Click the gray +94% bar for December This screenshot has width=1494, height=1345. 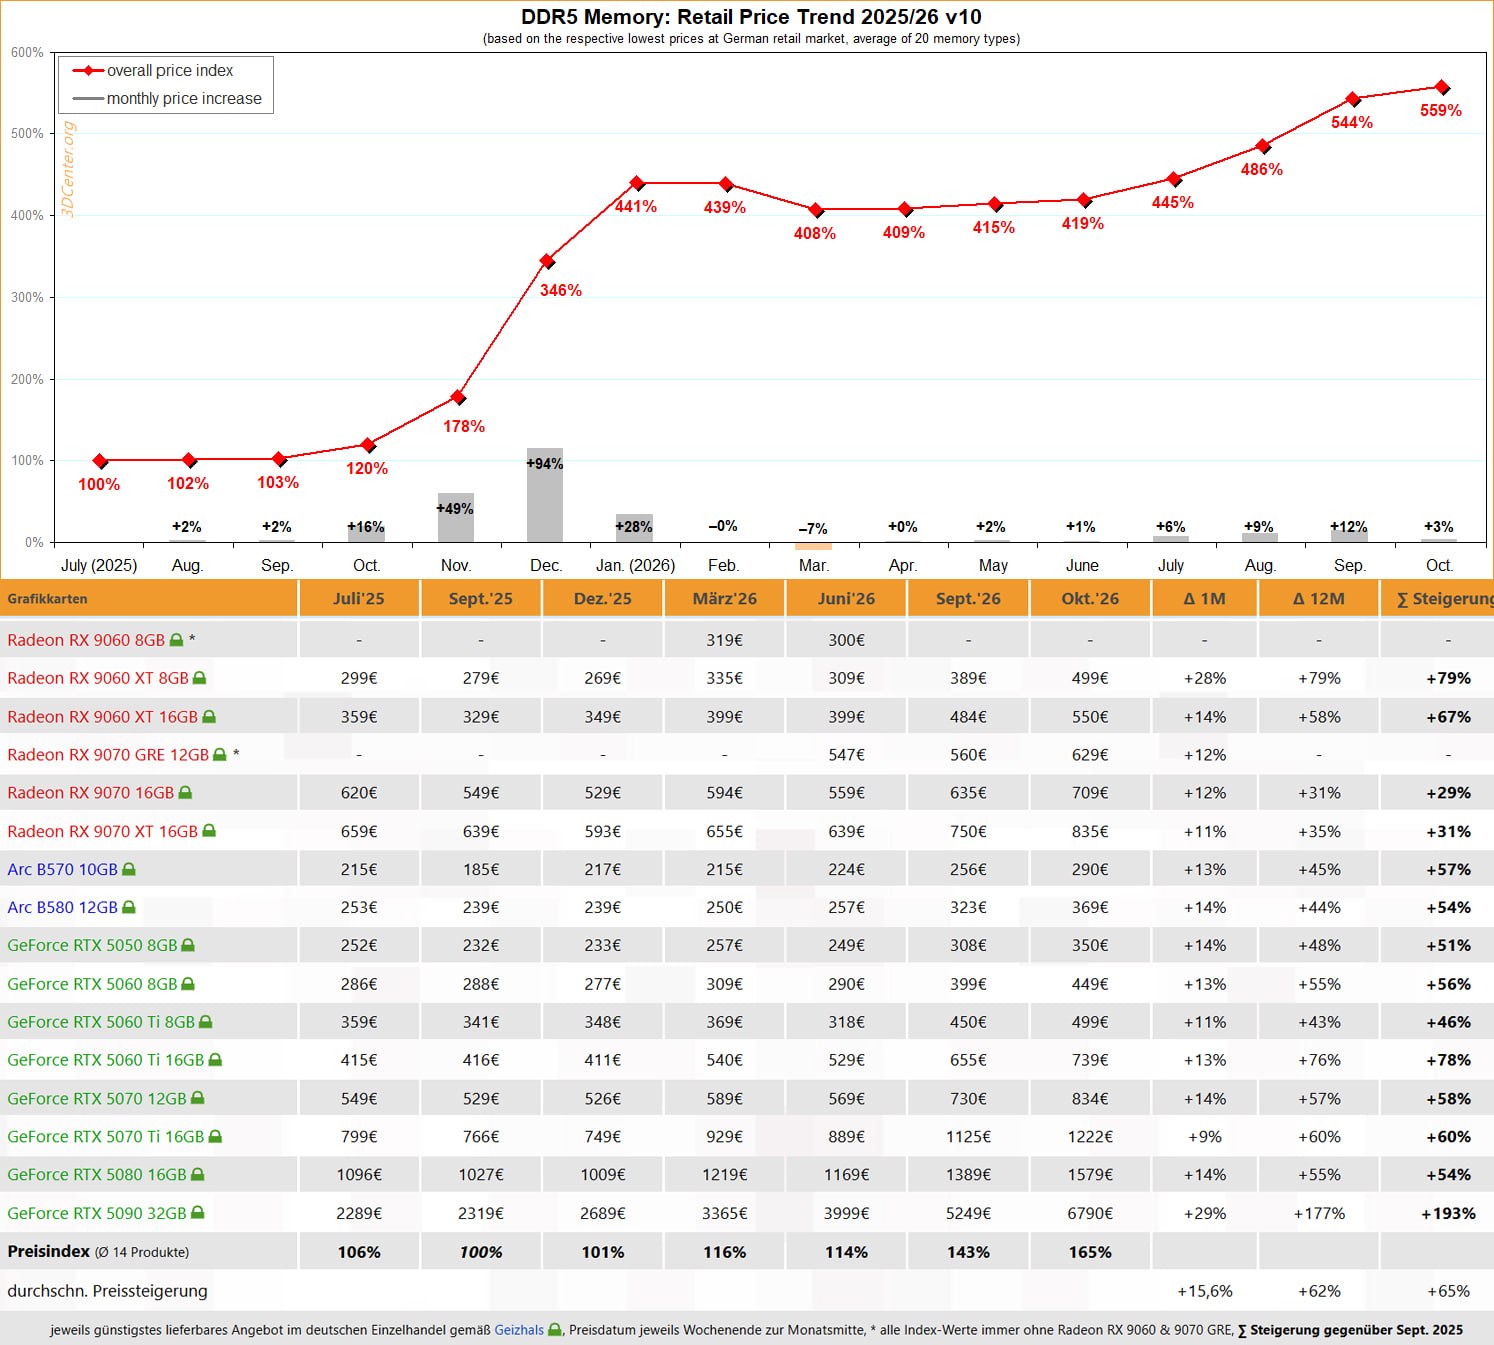coord(545,495)
